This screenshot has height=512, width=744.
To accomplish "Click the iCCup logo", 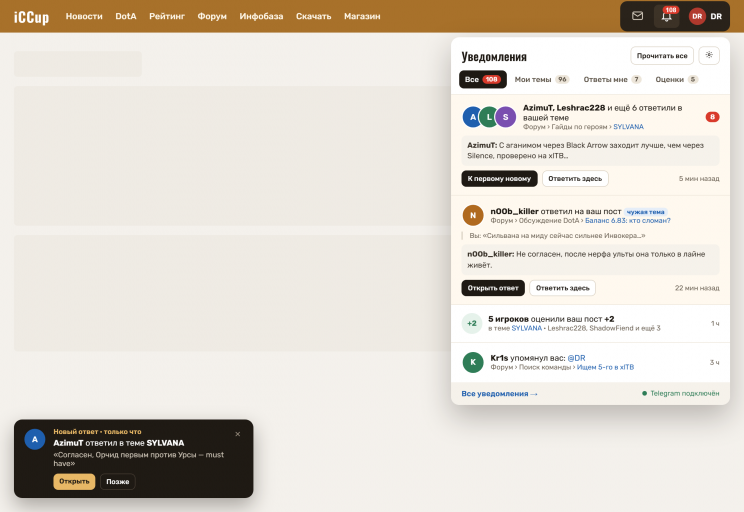I will tap(31, 17).
